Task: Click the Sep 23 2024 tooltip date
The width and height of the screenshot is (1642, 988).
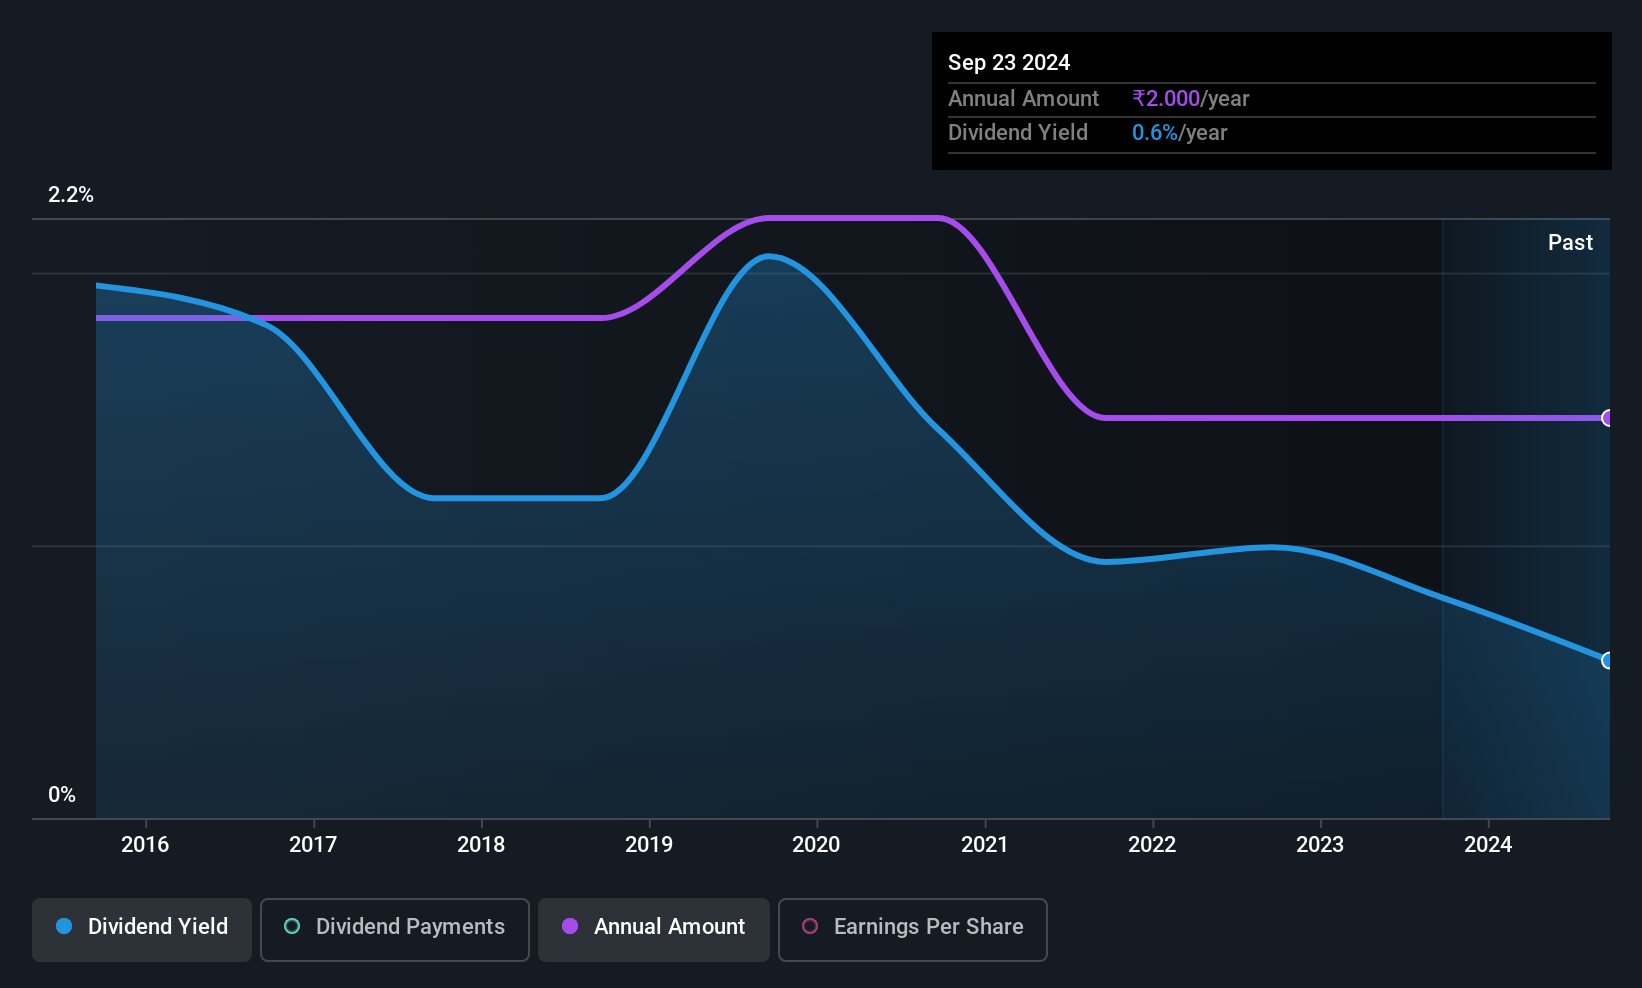Action: click(x=1009, y=63)
